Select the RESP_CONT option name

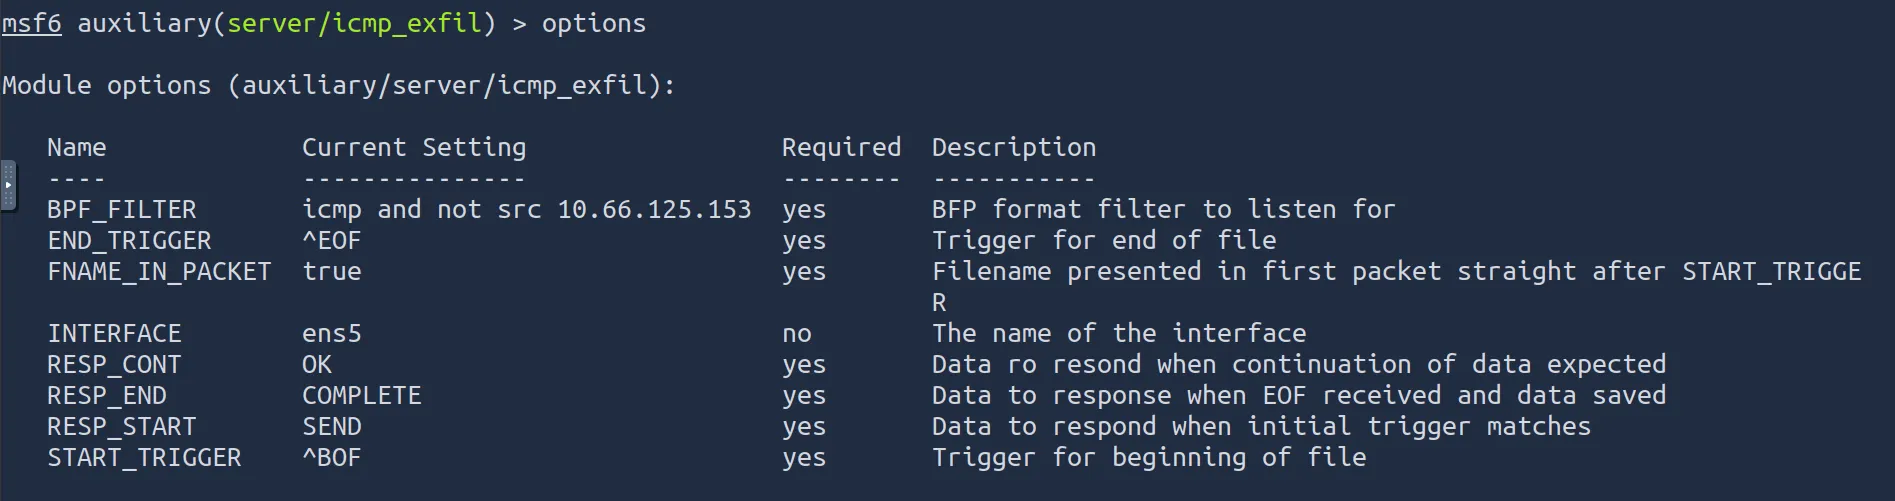[114, 364]
